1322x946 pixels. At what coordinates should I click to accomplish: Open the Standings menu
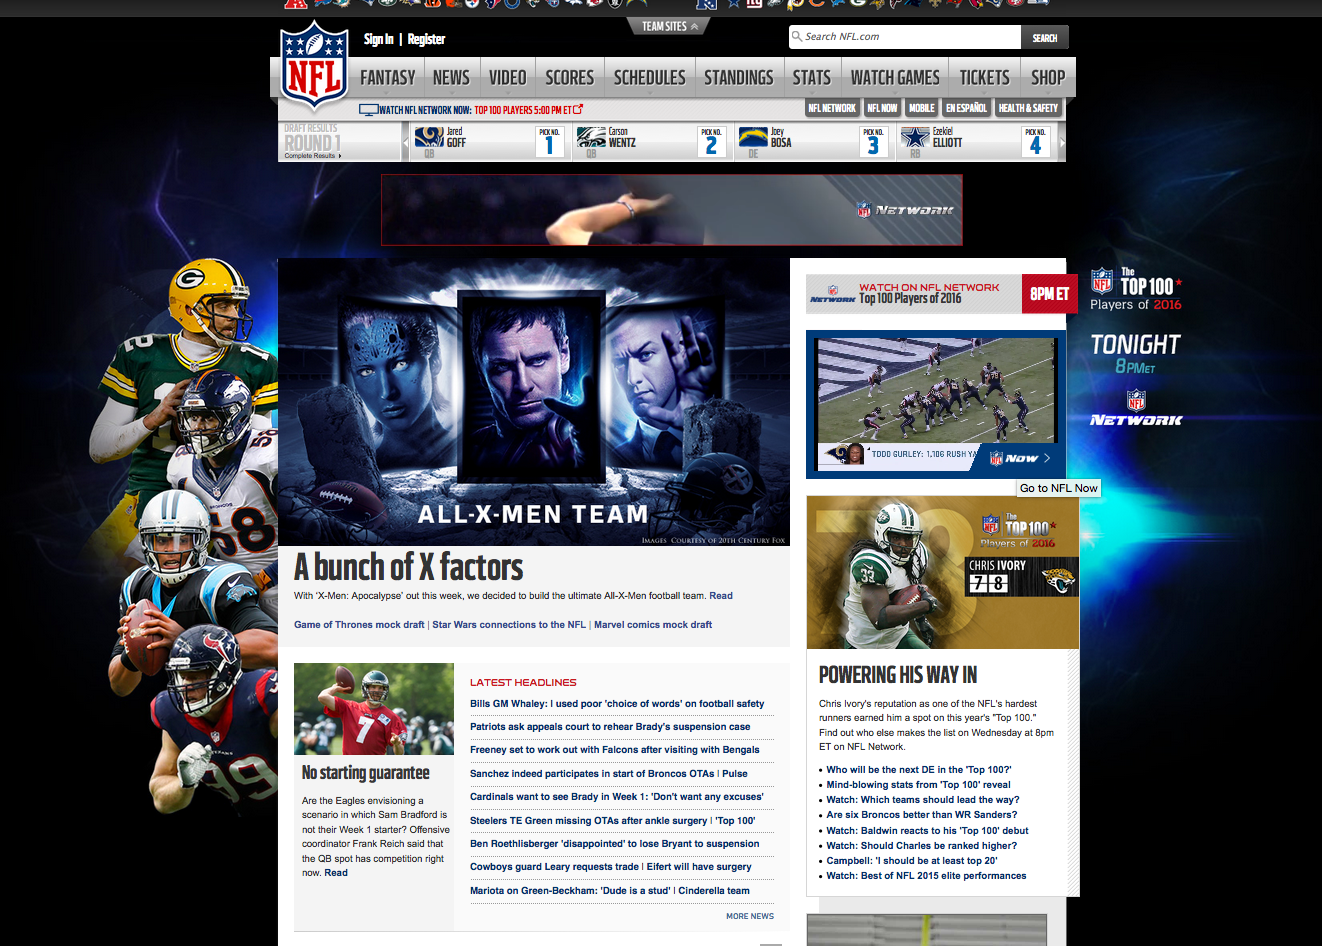coord(739,77)
